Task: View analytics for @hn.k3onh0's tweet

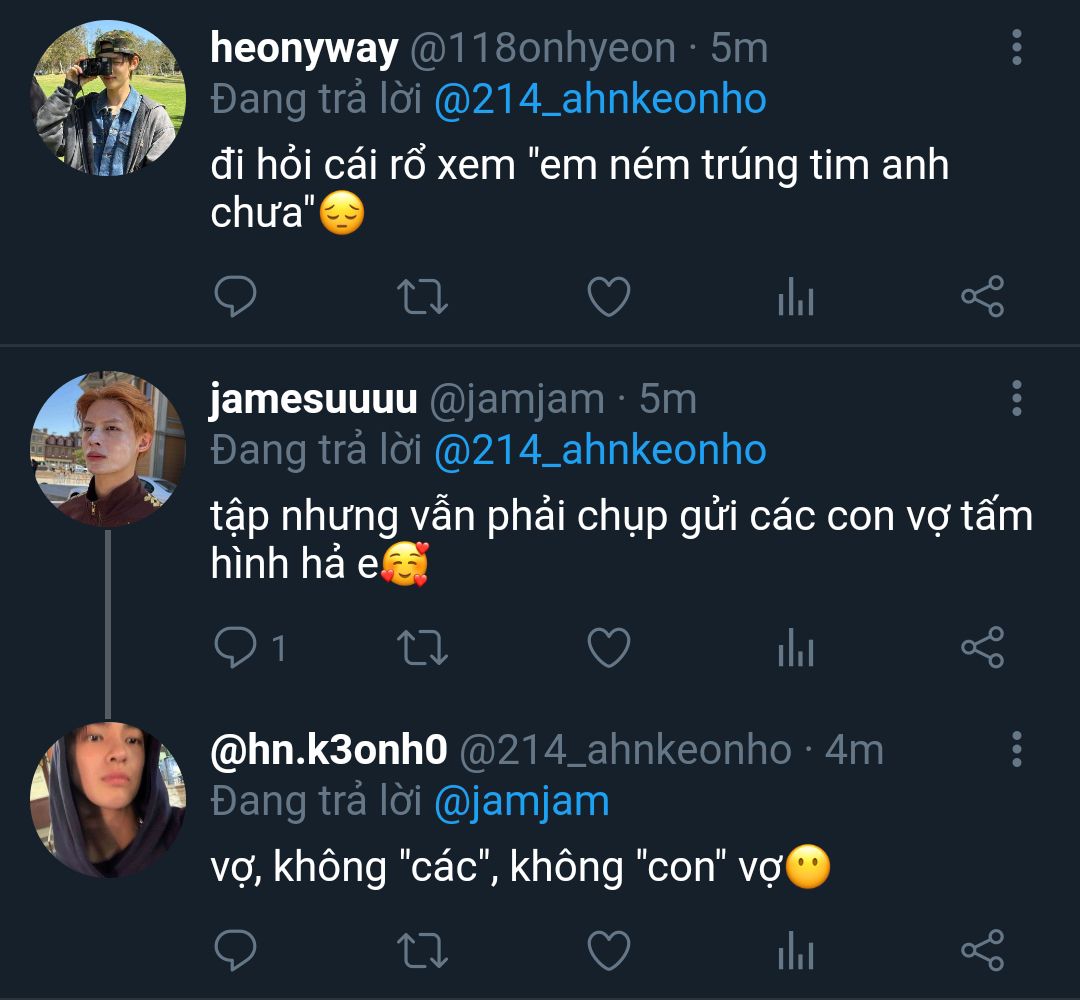Action: [795, 950]
